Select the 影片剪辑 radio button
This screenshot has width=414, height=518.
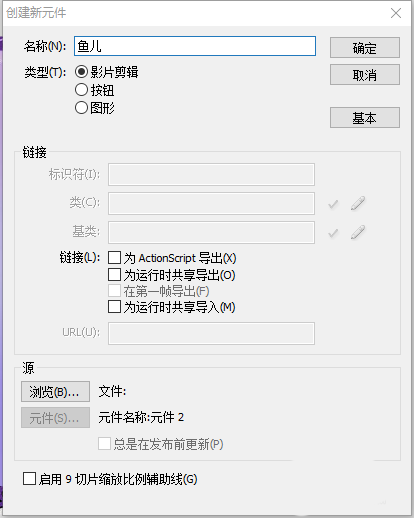(81, 72)
